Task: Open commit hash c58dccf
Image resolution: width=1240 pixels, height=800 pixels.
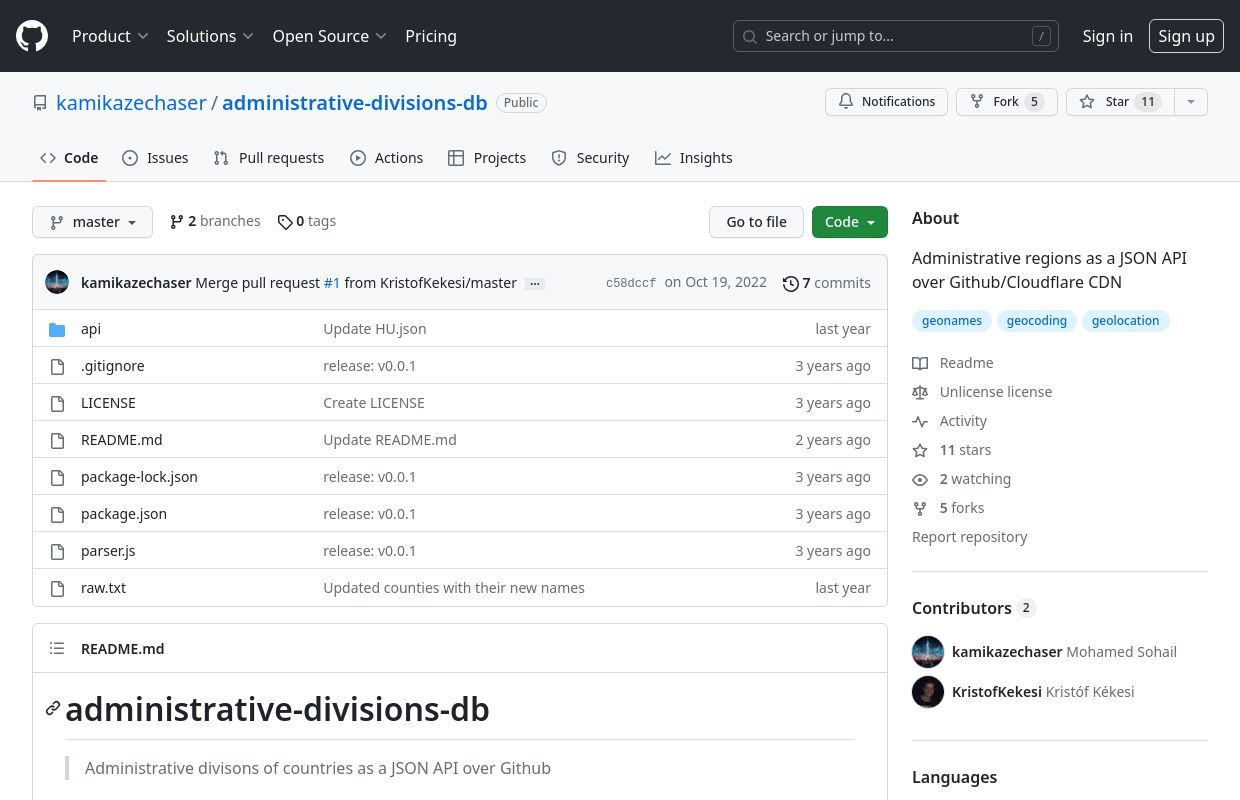Action: tap(631, 283)
